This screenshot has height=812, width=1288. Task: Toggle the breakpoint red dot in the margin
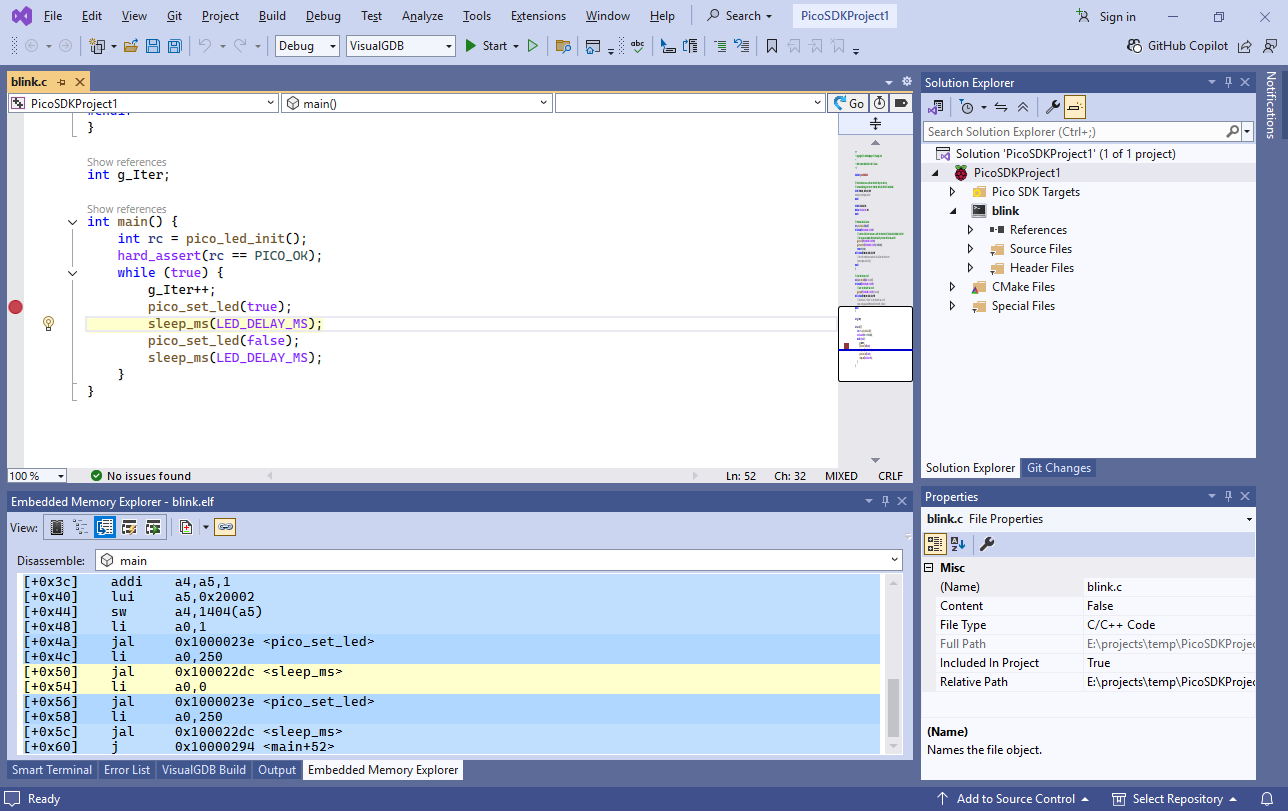(15, 307)
